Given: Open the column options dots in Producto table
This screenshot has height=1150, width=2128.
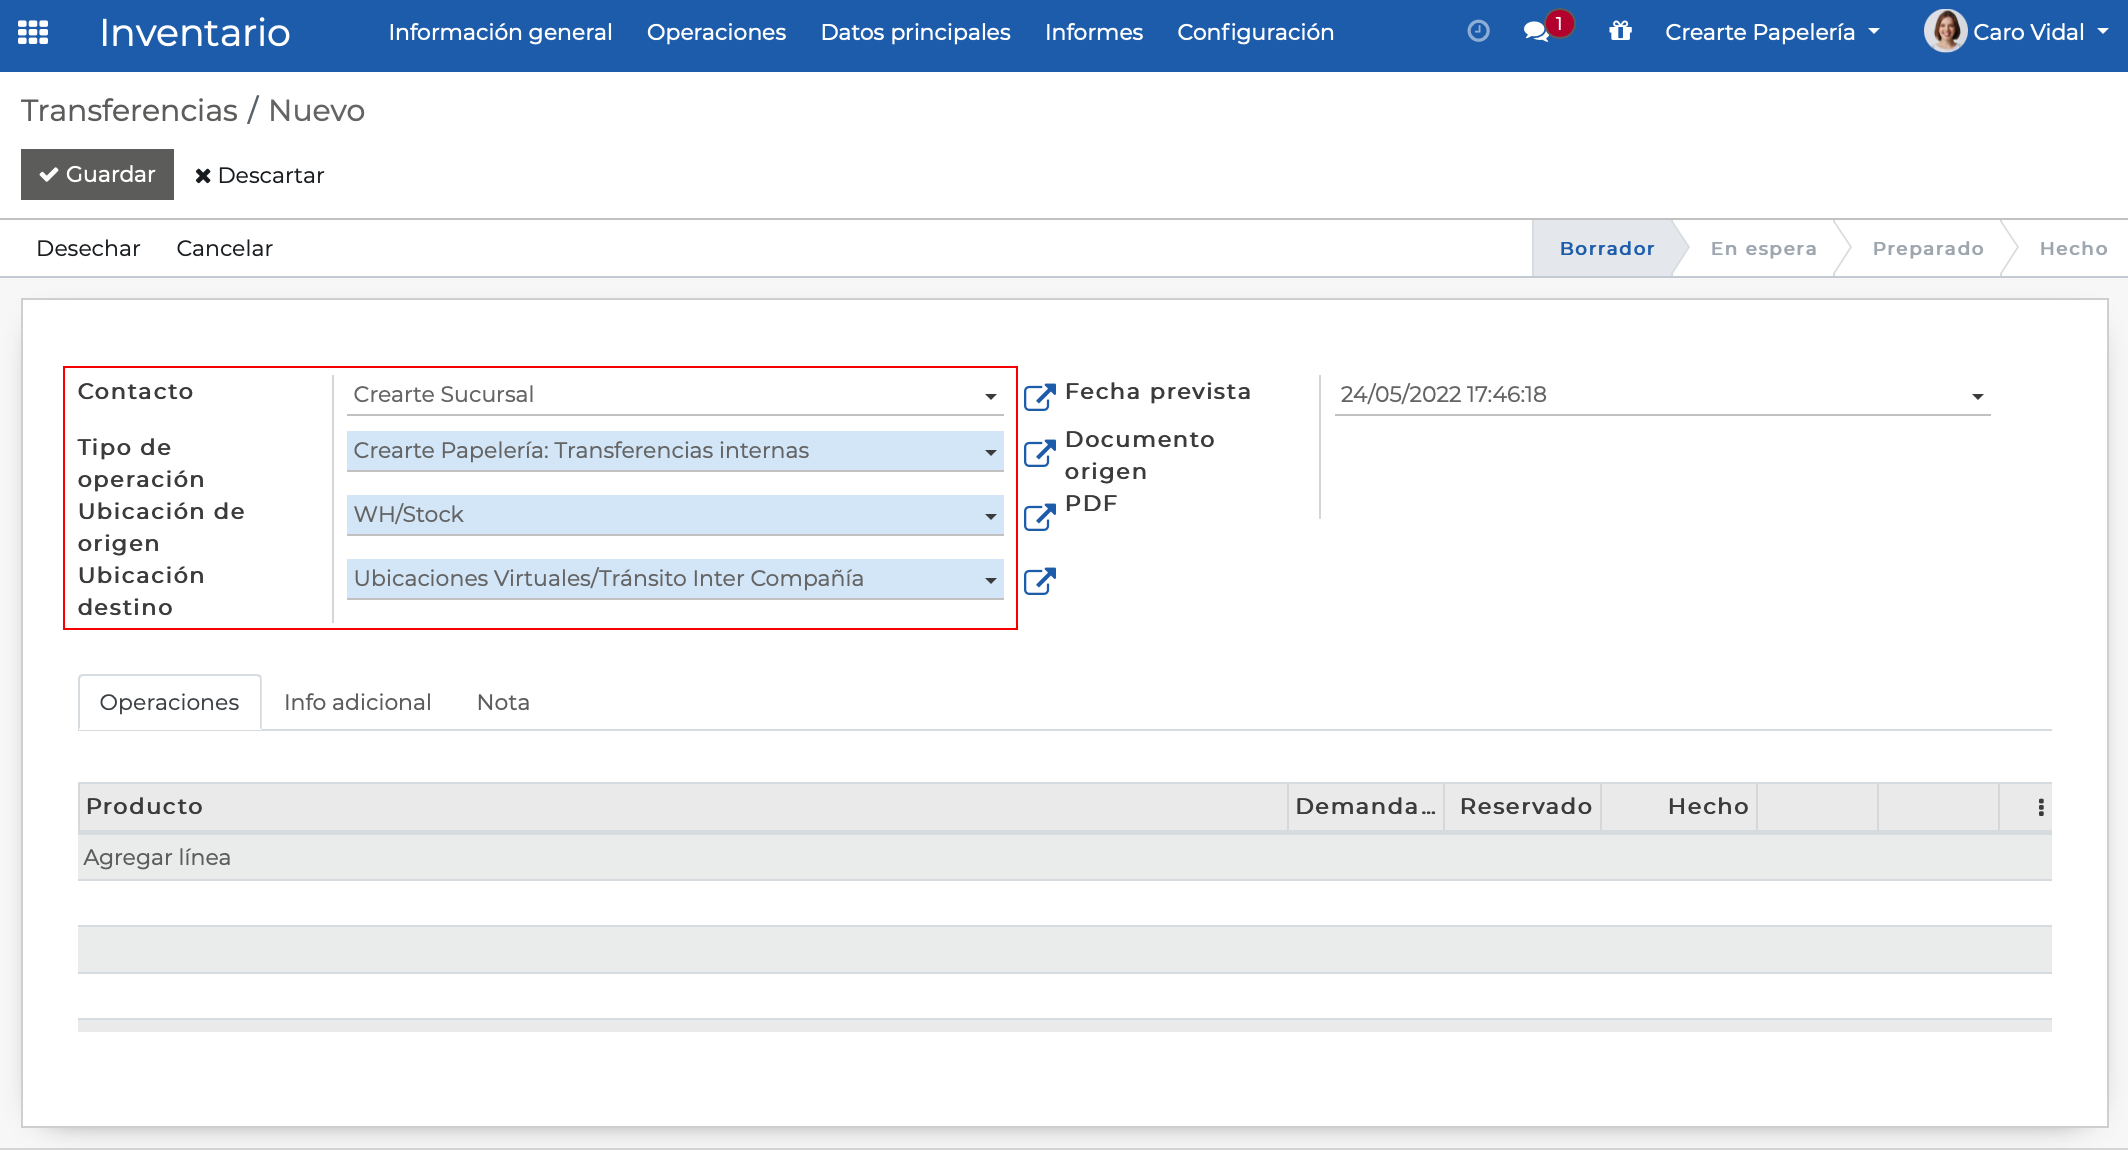Looking at the screenshot, I should (2040, 806).
